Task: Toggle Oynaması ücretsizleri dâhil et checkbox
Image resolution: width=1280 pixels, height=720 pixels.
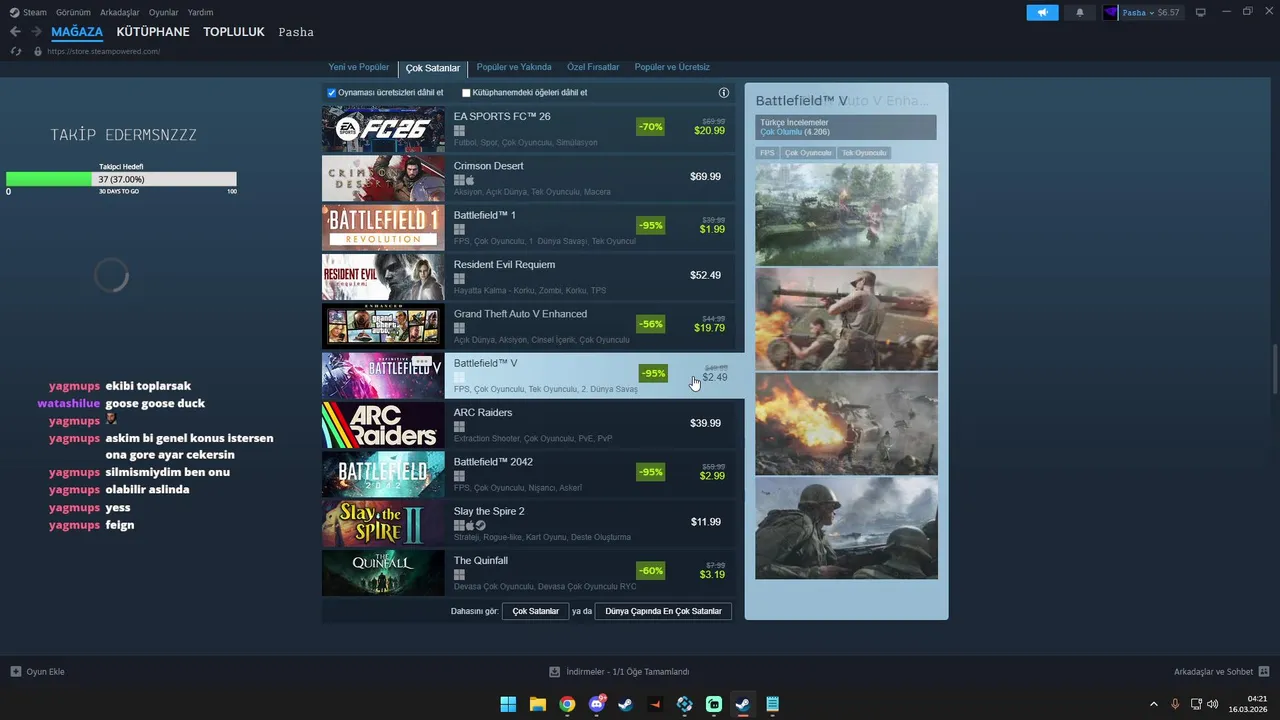Action: point(332,93)
